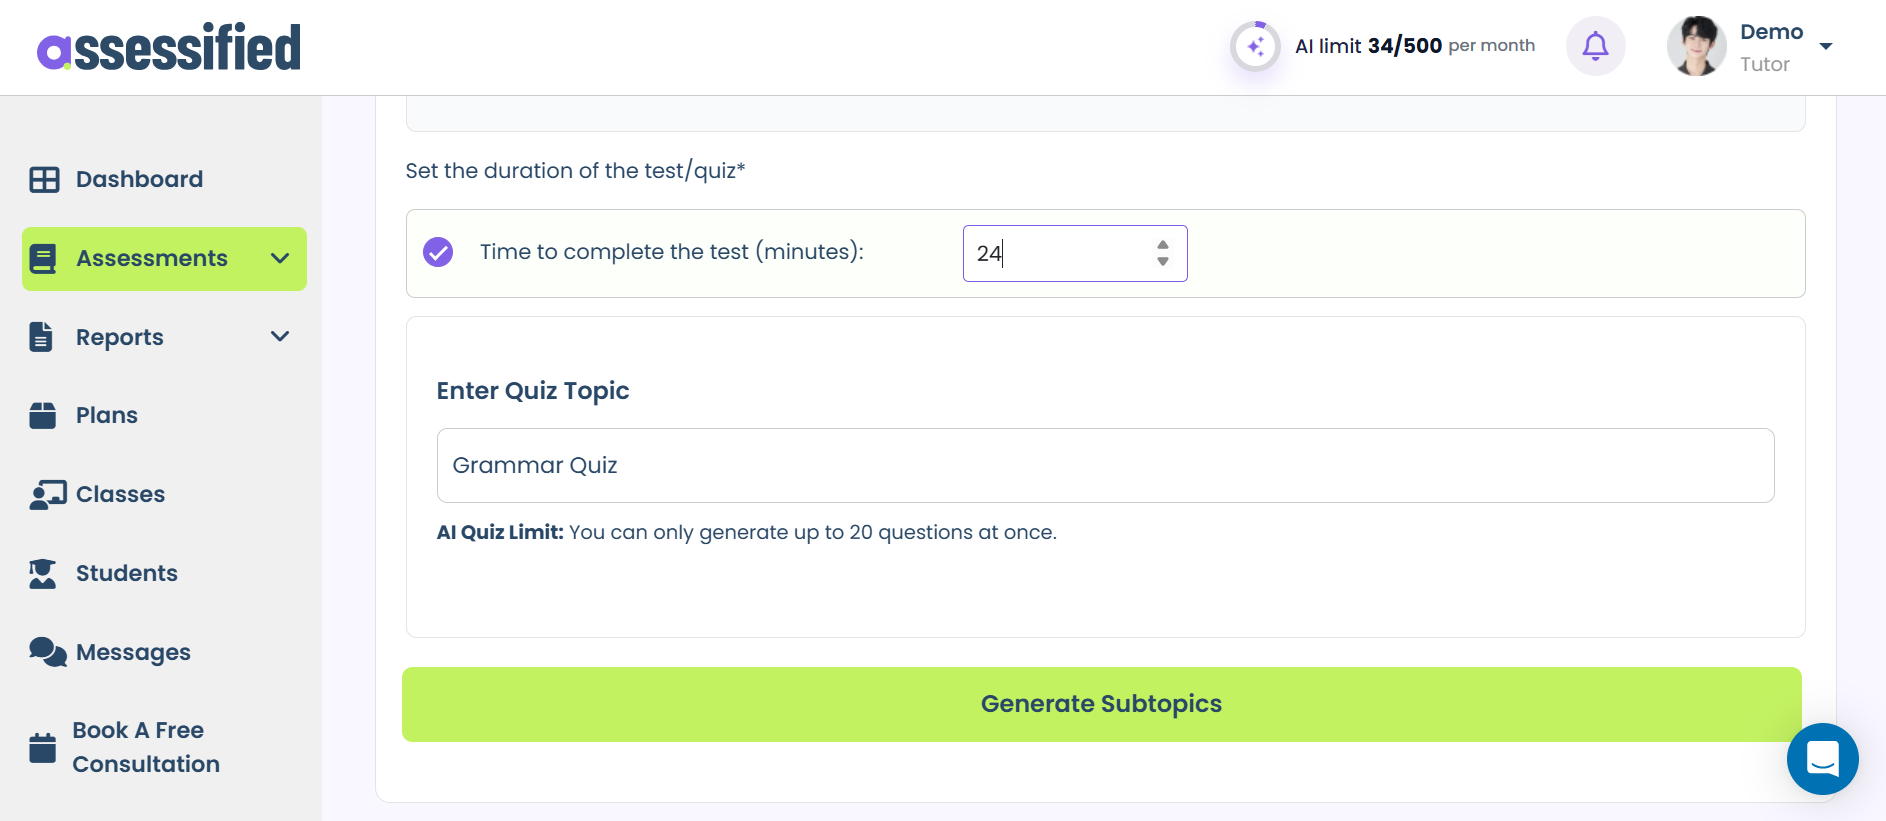Click the Reports document icon
The width and height of the screenshot is (1886, 821).
(41, 337)
